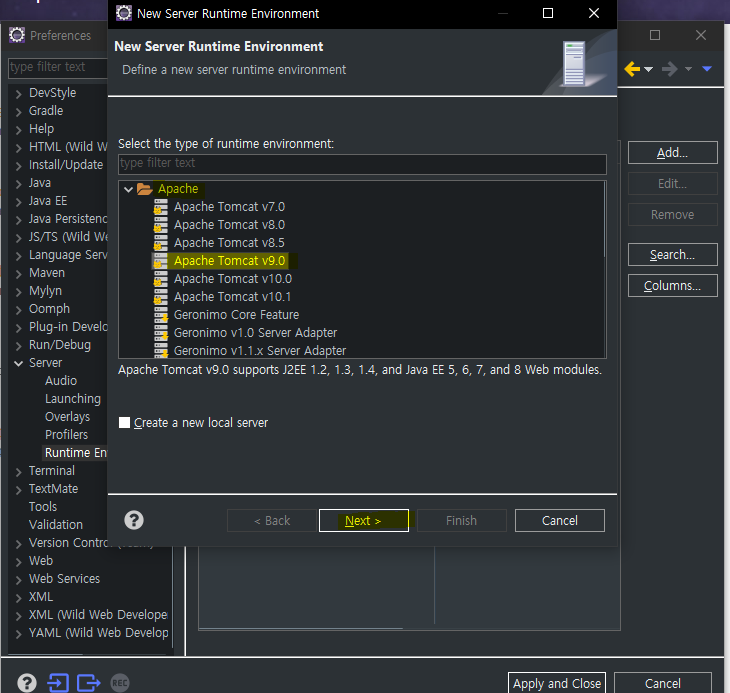Screen dimensions: 730x693
Task: Click the Apache Tomcat v8.0 server icon
Action: coord(161,225)
